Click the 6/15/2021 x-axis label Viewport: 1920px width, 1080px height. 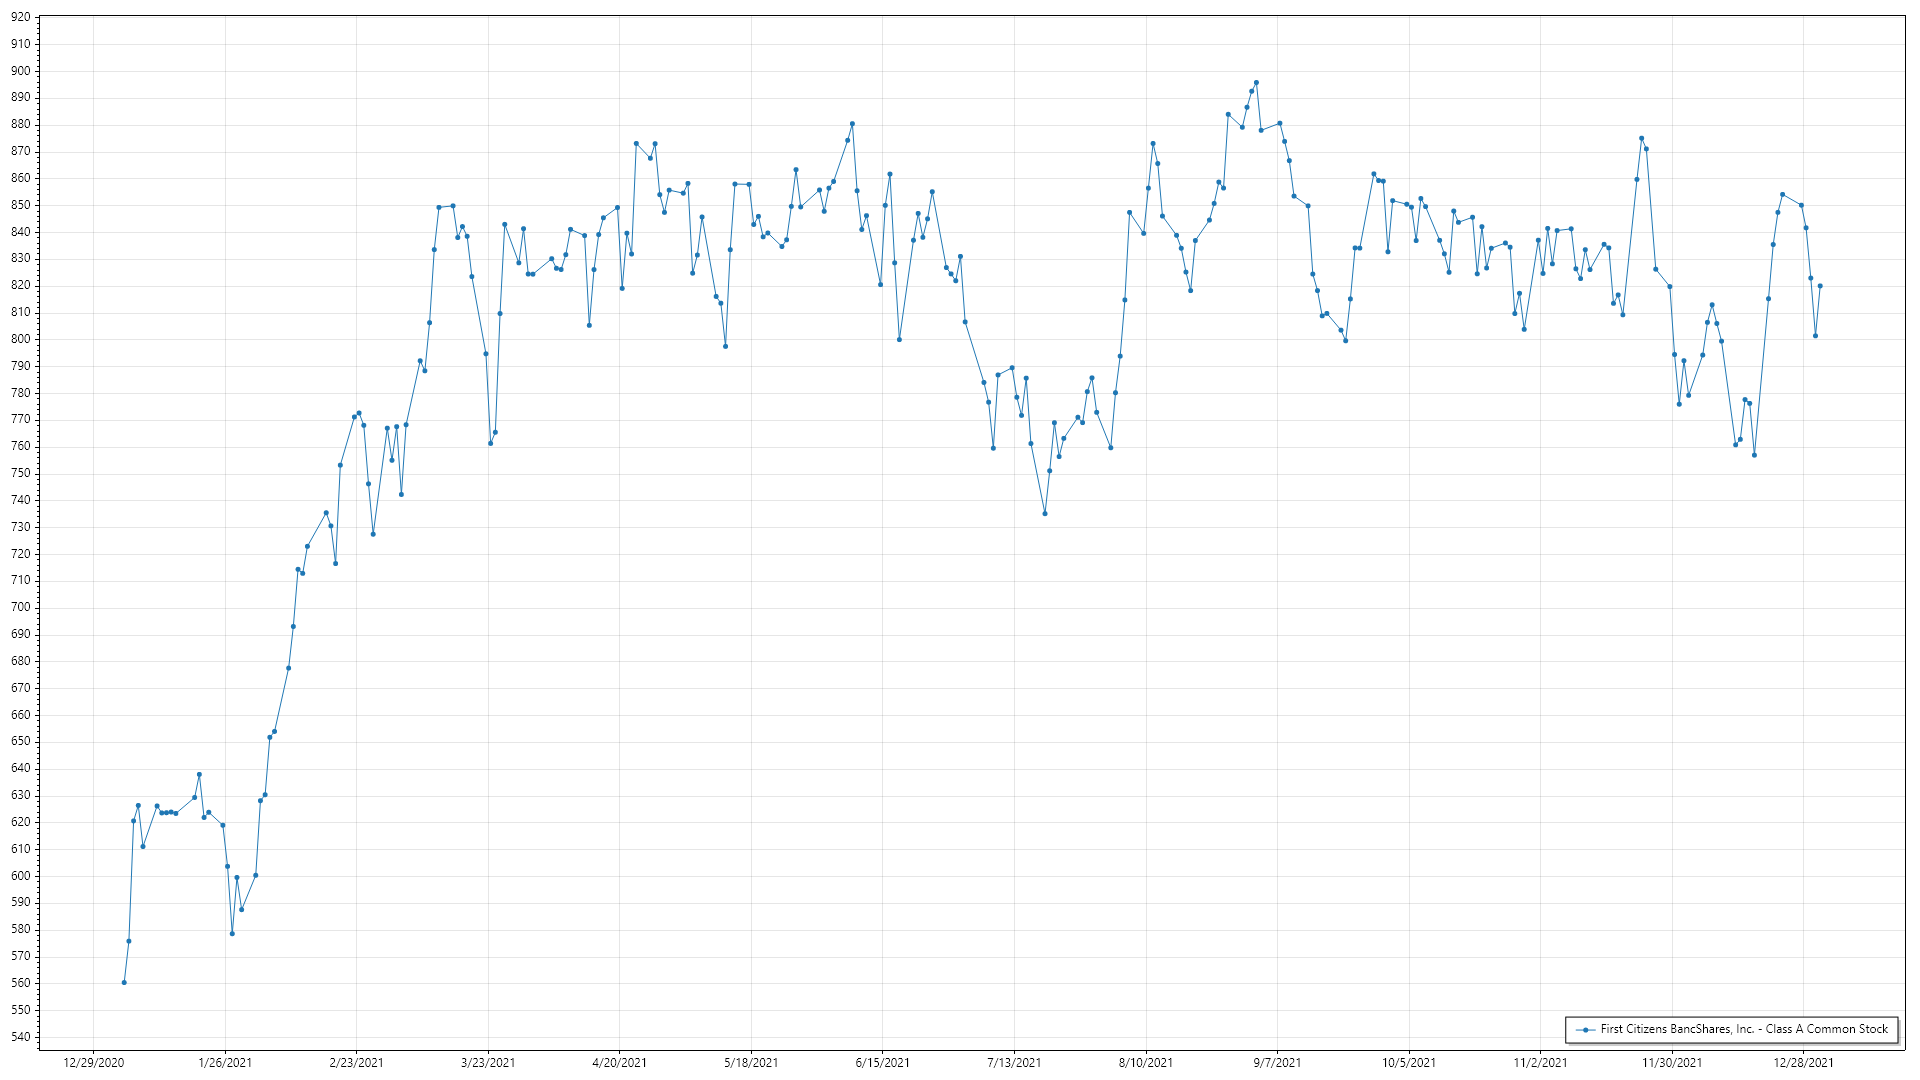tap(883, 1063)
